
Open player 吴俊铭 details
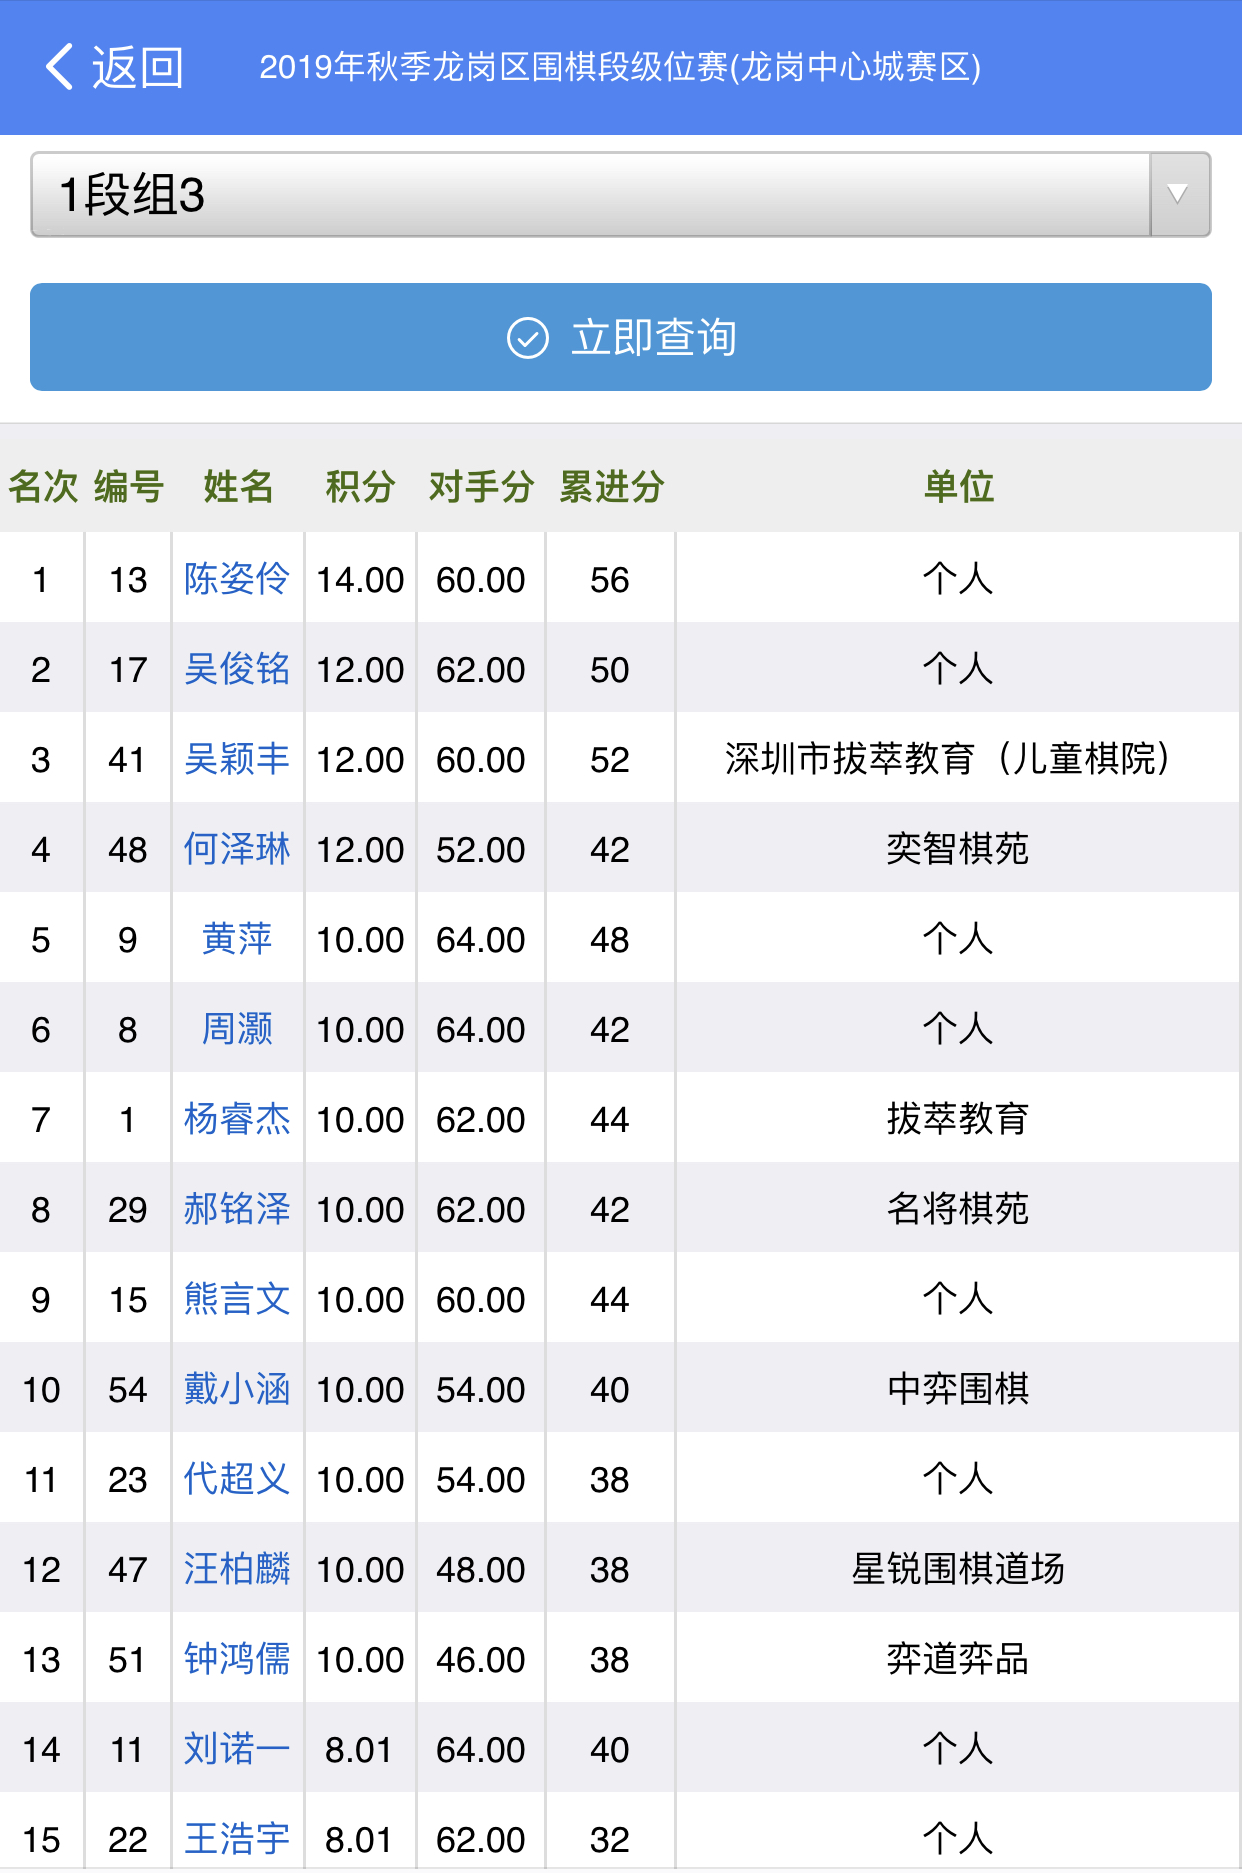point(237,669)
